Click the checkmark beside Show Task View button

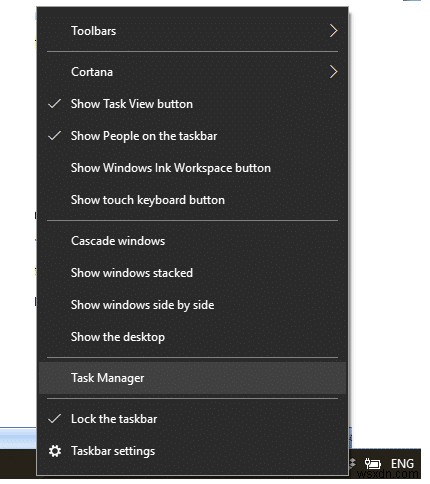click(x=54, y=104)
